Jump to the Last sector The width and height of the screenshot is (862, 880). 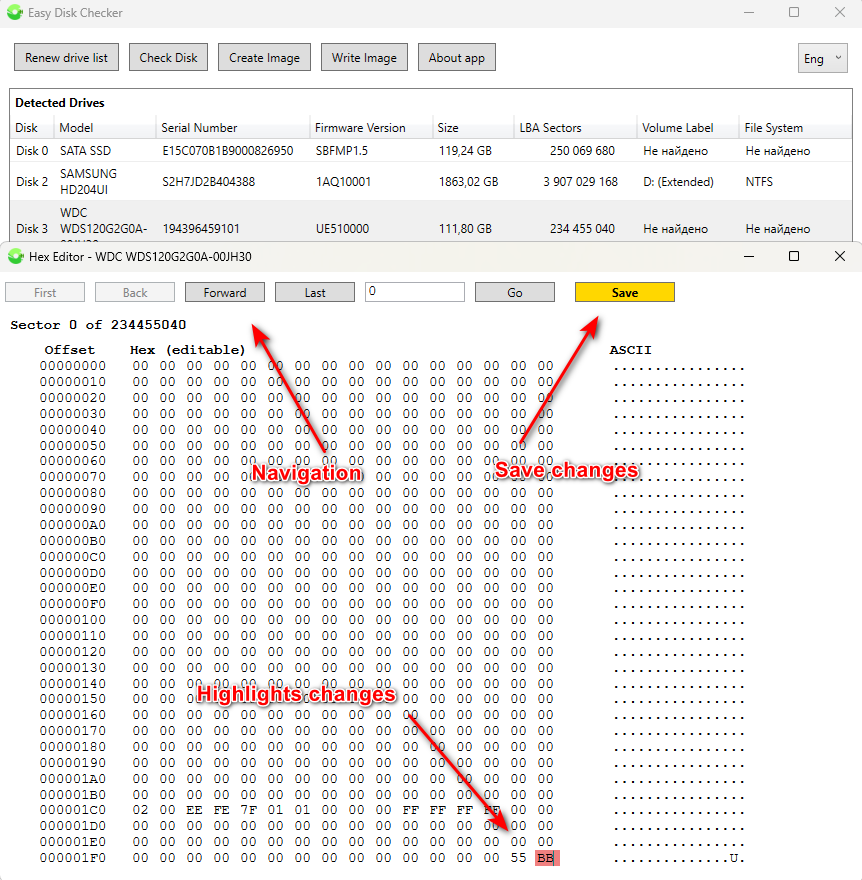pos(314,292)
